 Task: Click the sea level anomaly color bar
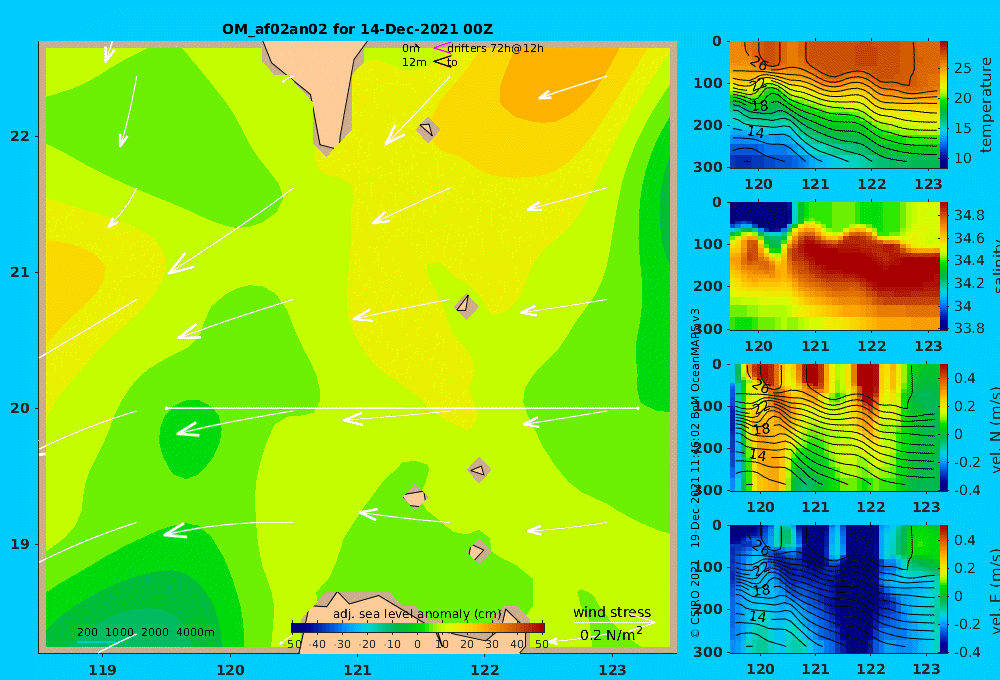(418, 628)
